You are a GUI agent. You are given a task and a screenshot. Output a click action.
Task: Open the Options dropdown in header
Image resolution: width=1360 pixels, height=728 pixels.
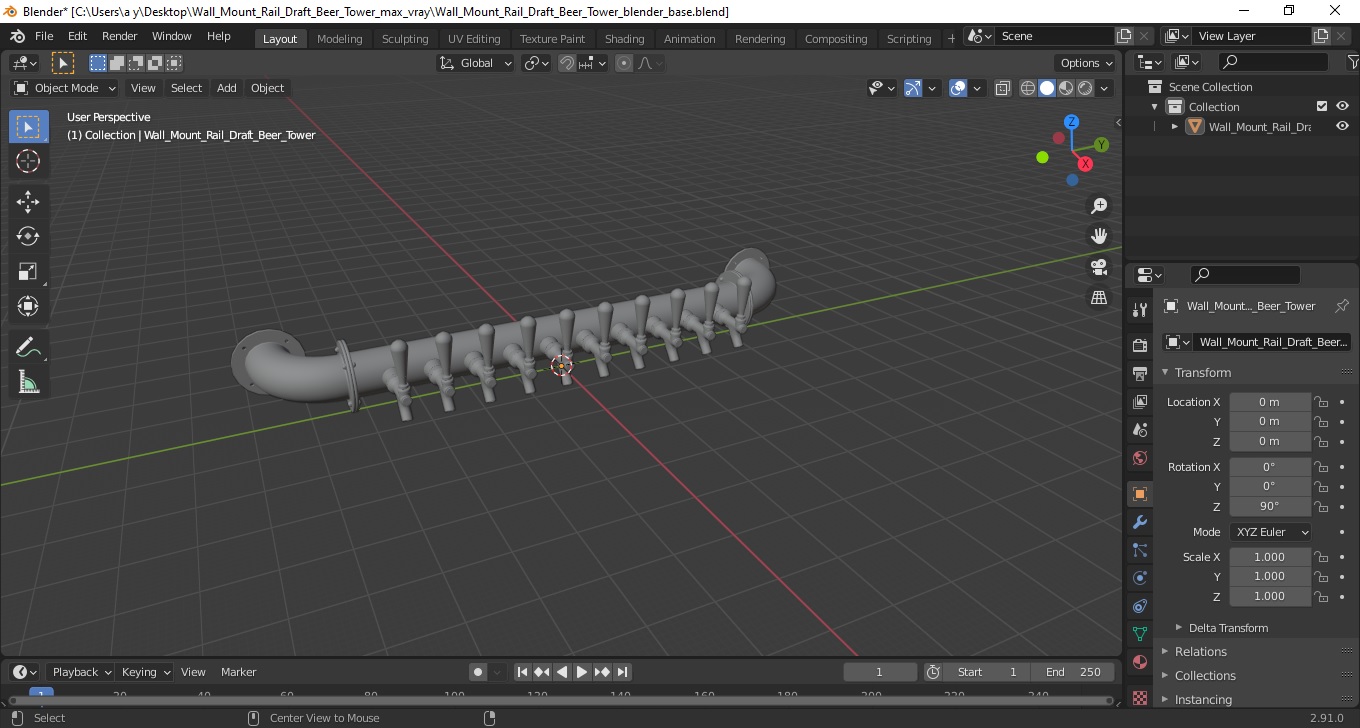[1087, 63]
